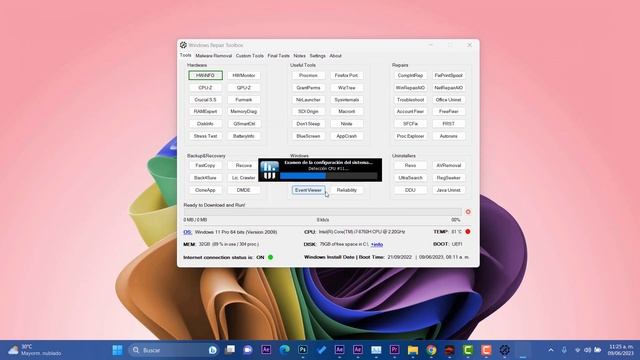
Task: Click the OS link in system info
Action: (187, 232)
